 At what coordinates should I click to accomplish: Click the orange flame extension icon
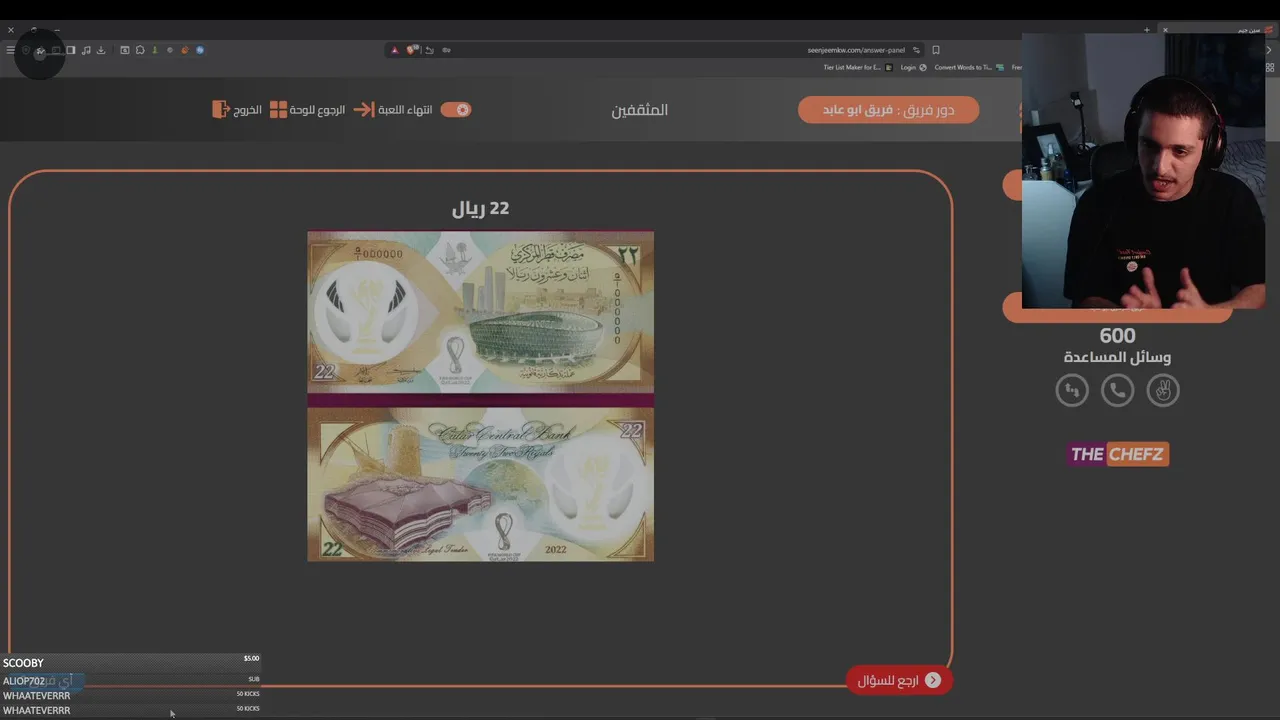pyautogui.click(x=185, y=50)
